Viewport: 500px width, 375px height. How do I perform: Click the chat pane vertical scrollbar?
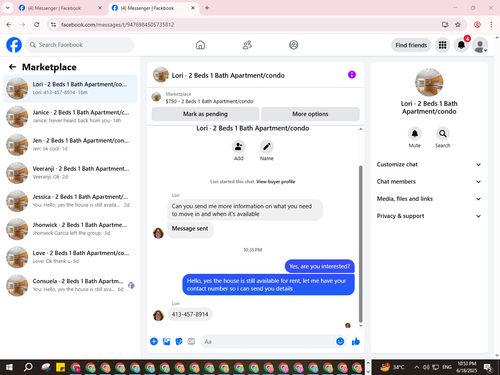point(360,244)
